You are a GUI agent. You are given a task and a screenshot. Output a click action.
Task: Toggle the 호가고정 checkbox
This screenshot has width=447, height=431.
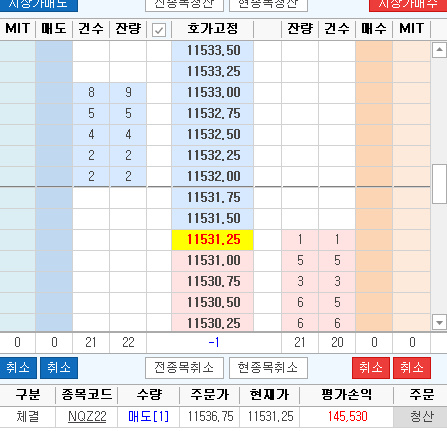pyautogui.click(x=159, y=30)
